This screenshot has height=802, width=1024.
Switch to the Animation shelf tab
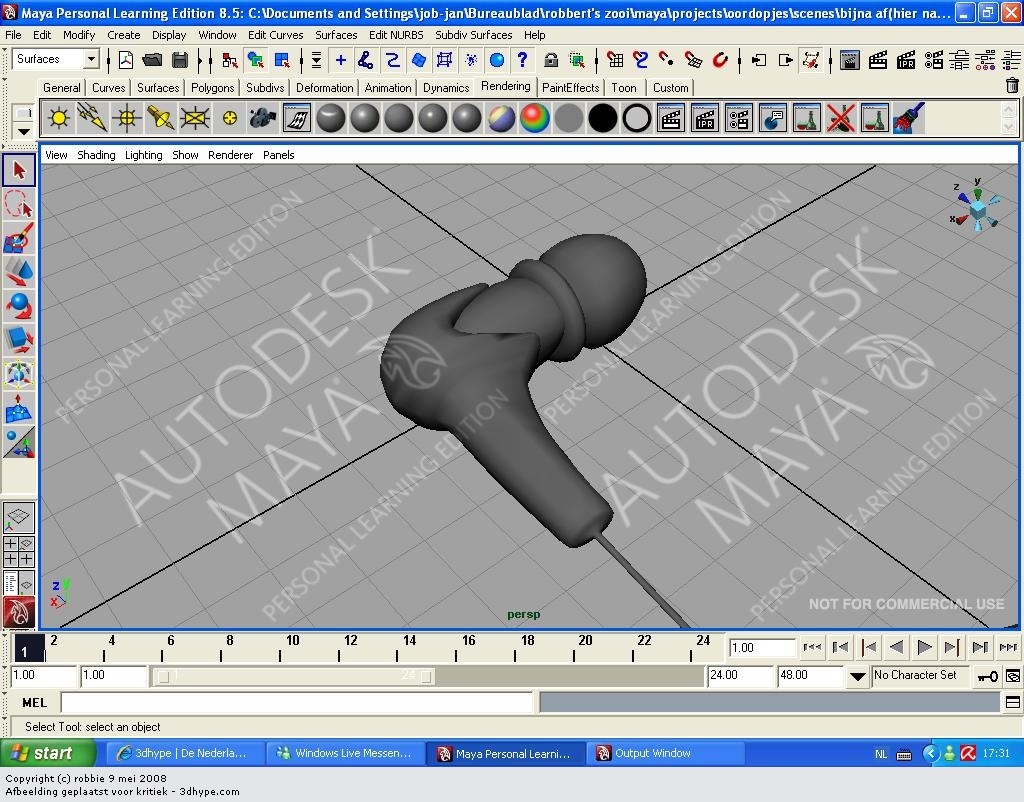pos(388,88)
